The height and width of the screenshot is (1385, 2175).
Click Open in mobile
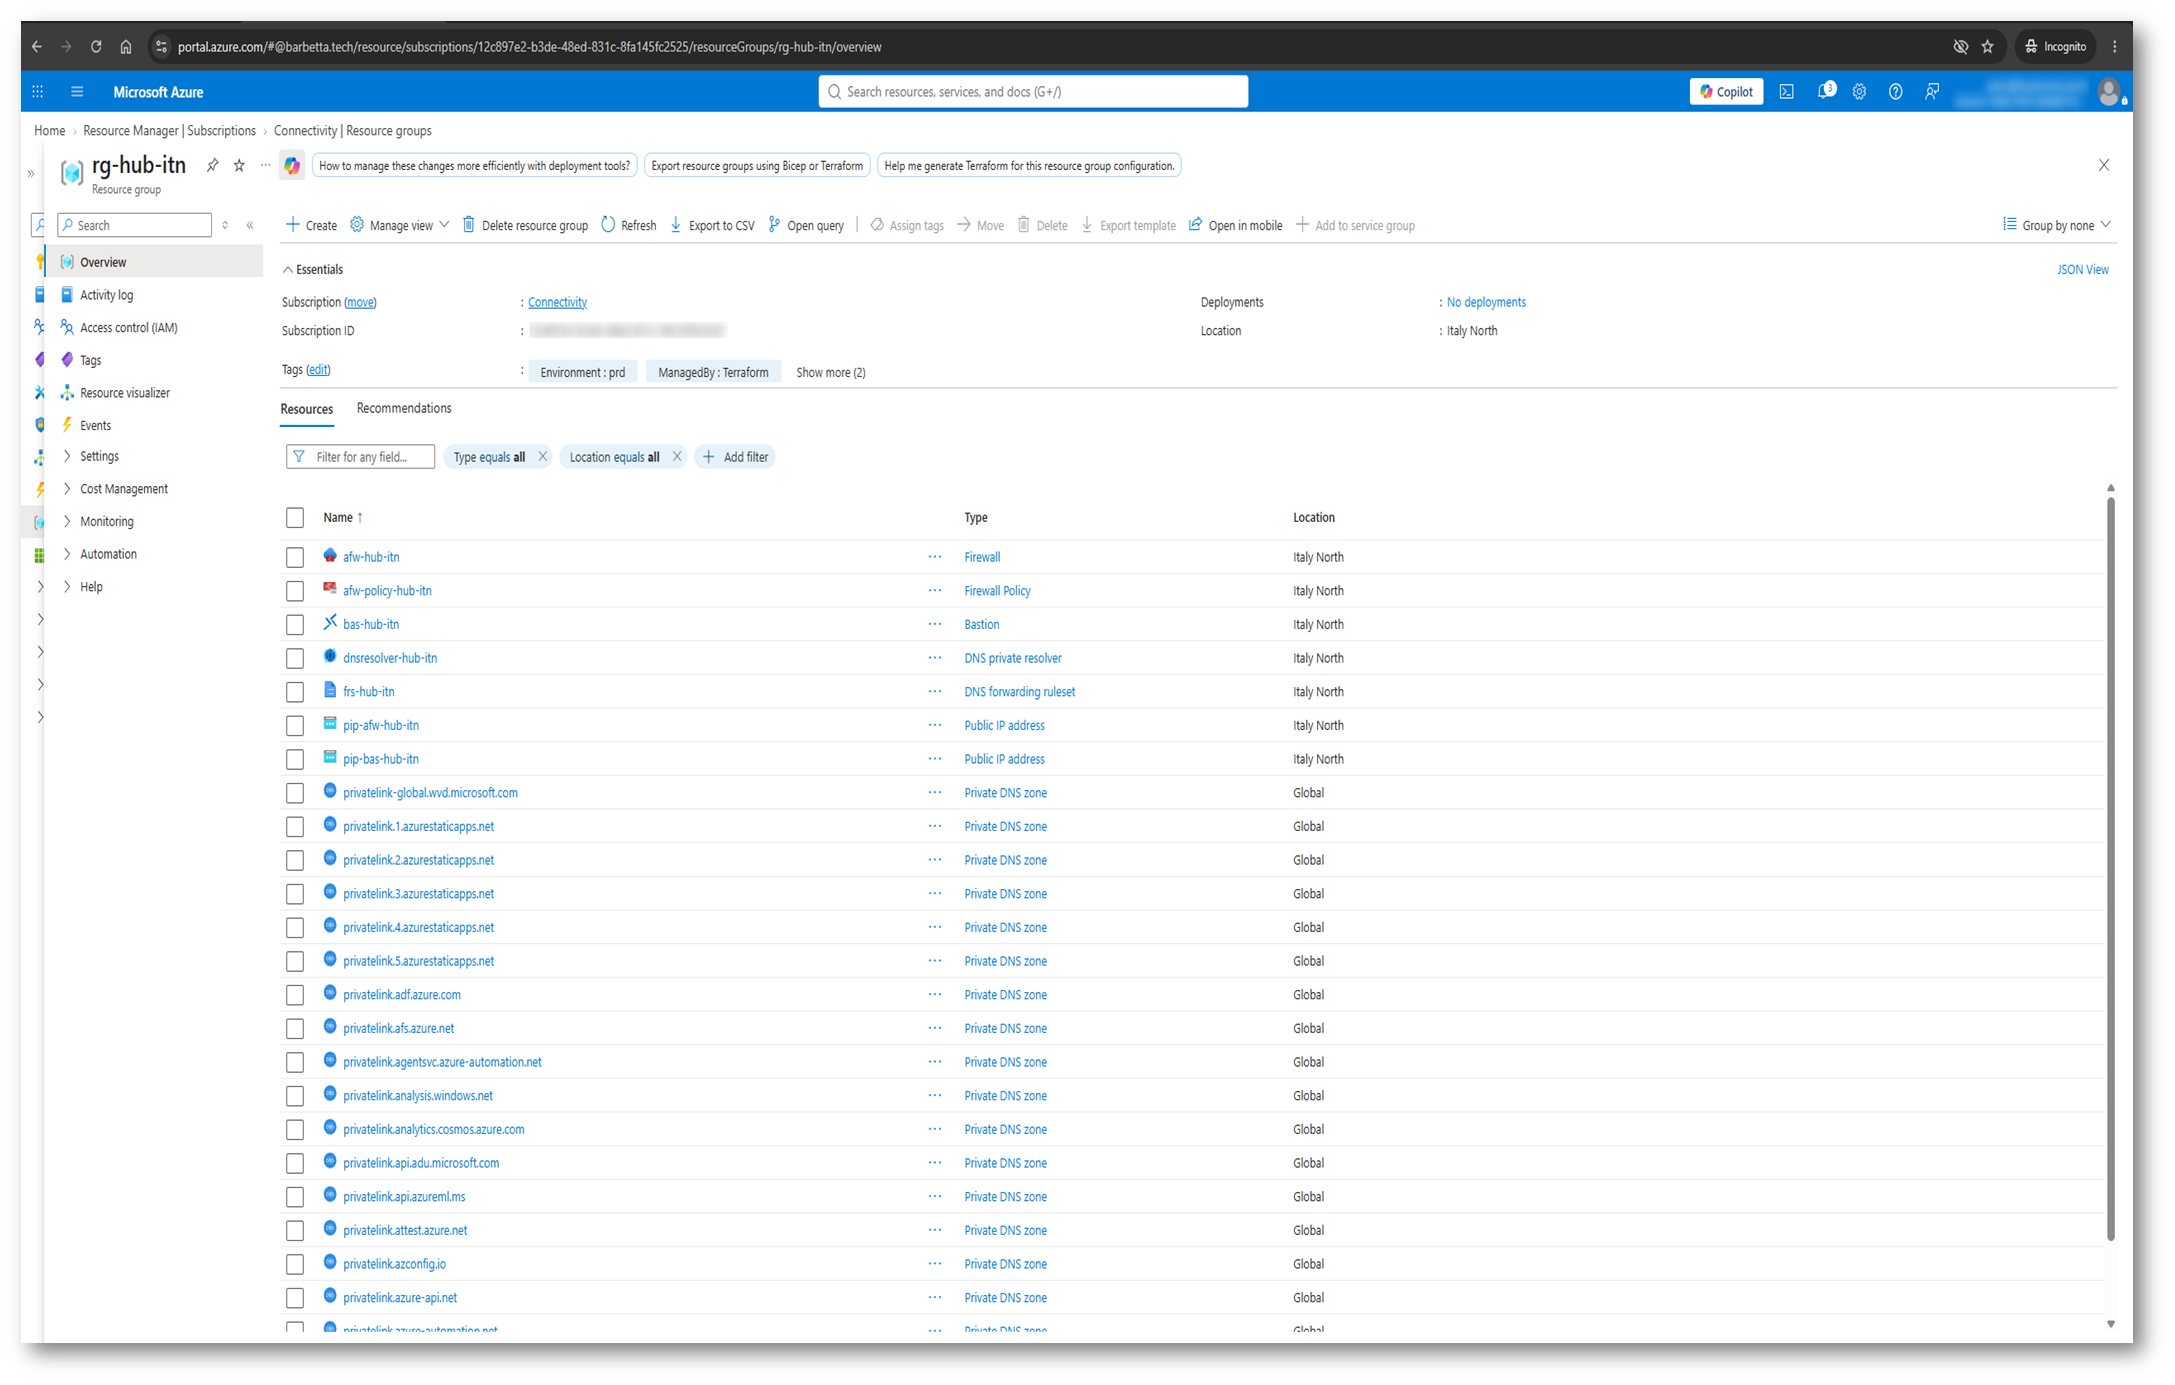(1236, 226)
